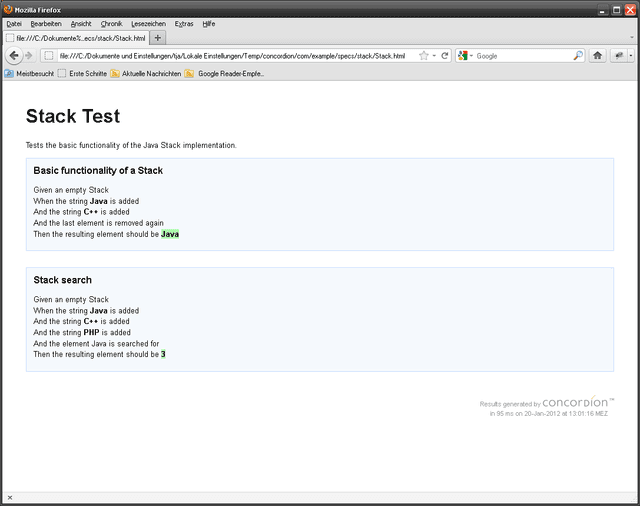The image size is (640, 506).
Task: Open the Lesezeichen menu
Action: point(148,23)
